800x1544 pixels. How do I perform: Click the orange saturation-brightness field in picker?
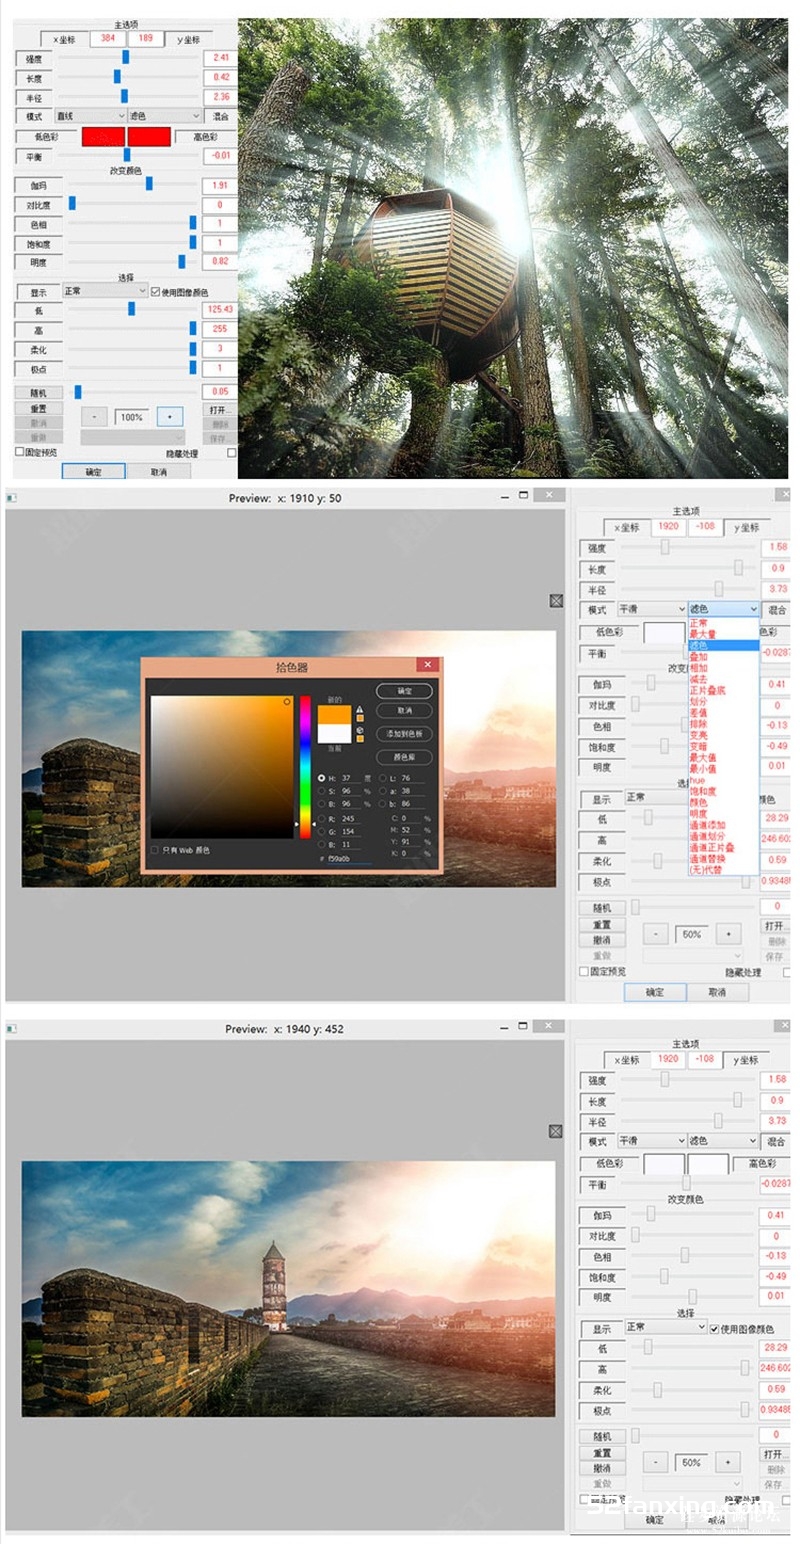tap(221, 766)
